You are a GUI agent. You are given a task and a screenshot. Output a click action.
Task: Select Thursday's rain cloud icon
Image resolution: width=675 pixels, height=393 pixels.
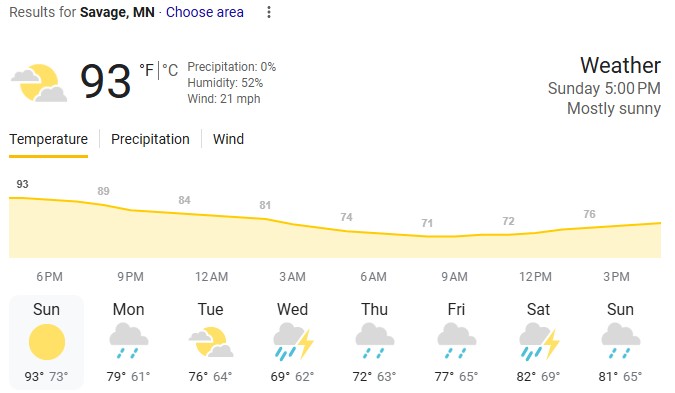click(375, 342)
